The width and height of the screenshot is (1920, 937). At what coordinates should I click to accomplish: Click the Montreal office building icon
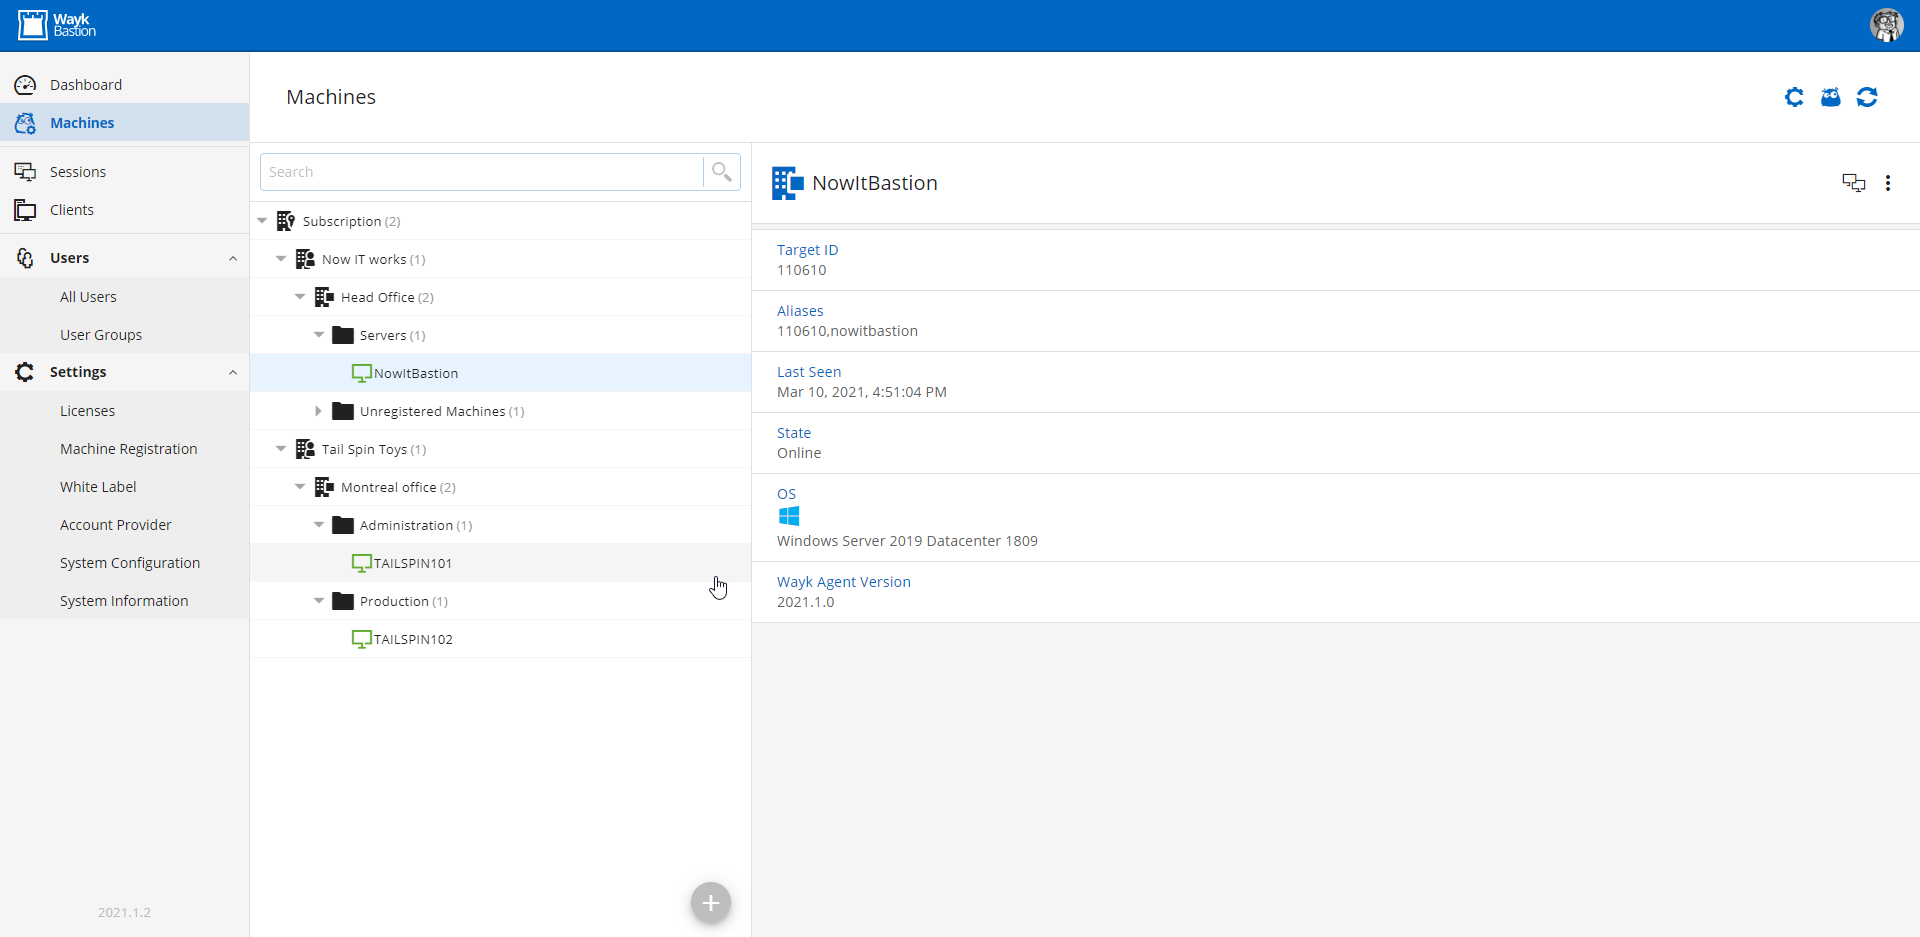click(x=324, y=487)
